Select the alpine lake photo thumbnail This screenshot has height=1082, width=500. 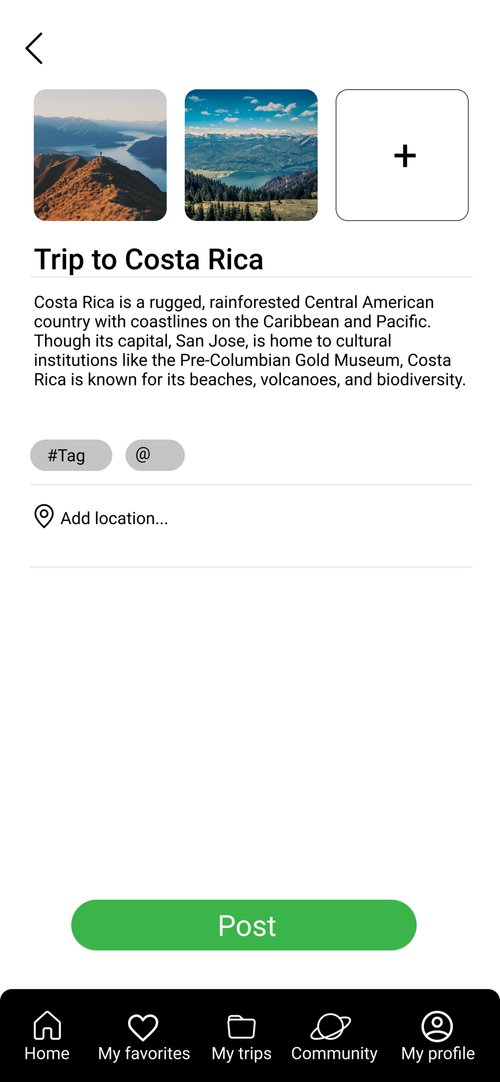coord(251,155)
